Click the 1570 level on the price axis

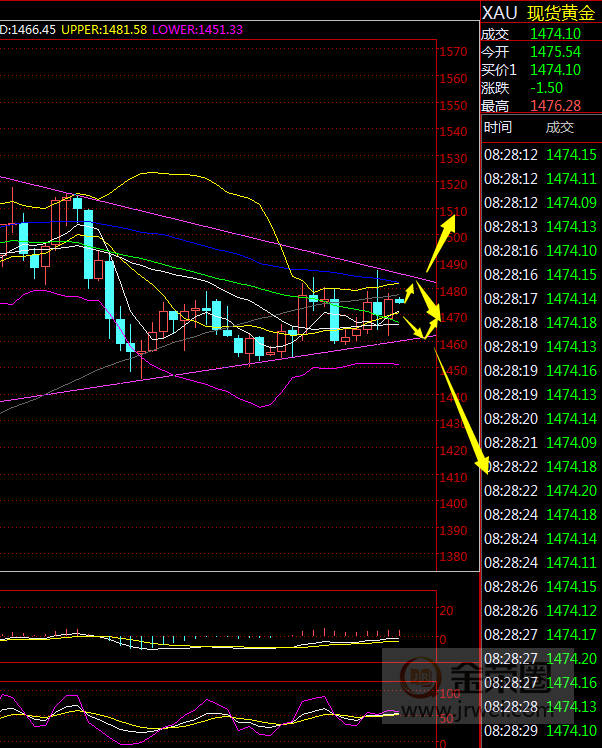tap(455, 52)
